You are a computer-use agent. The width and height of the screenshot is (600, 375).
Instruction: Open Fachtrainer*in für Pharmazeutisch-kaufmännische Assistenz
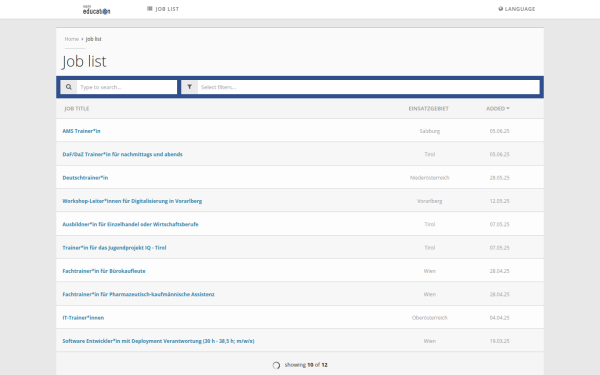139,294
